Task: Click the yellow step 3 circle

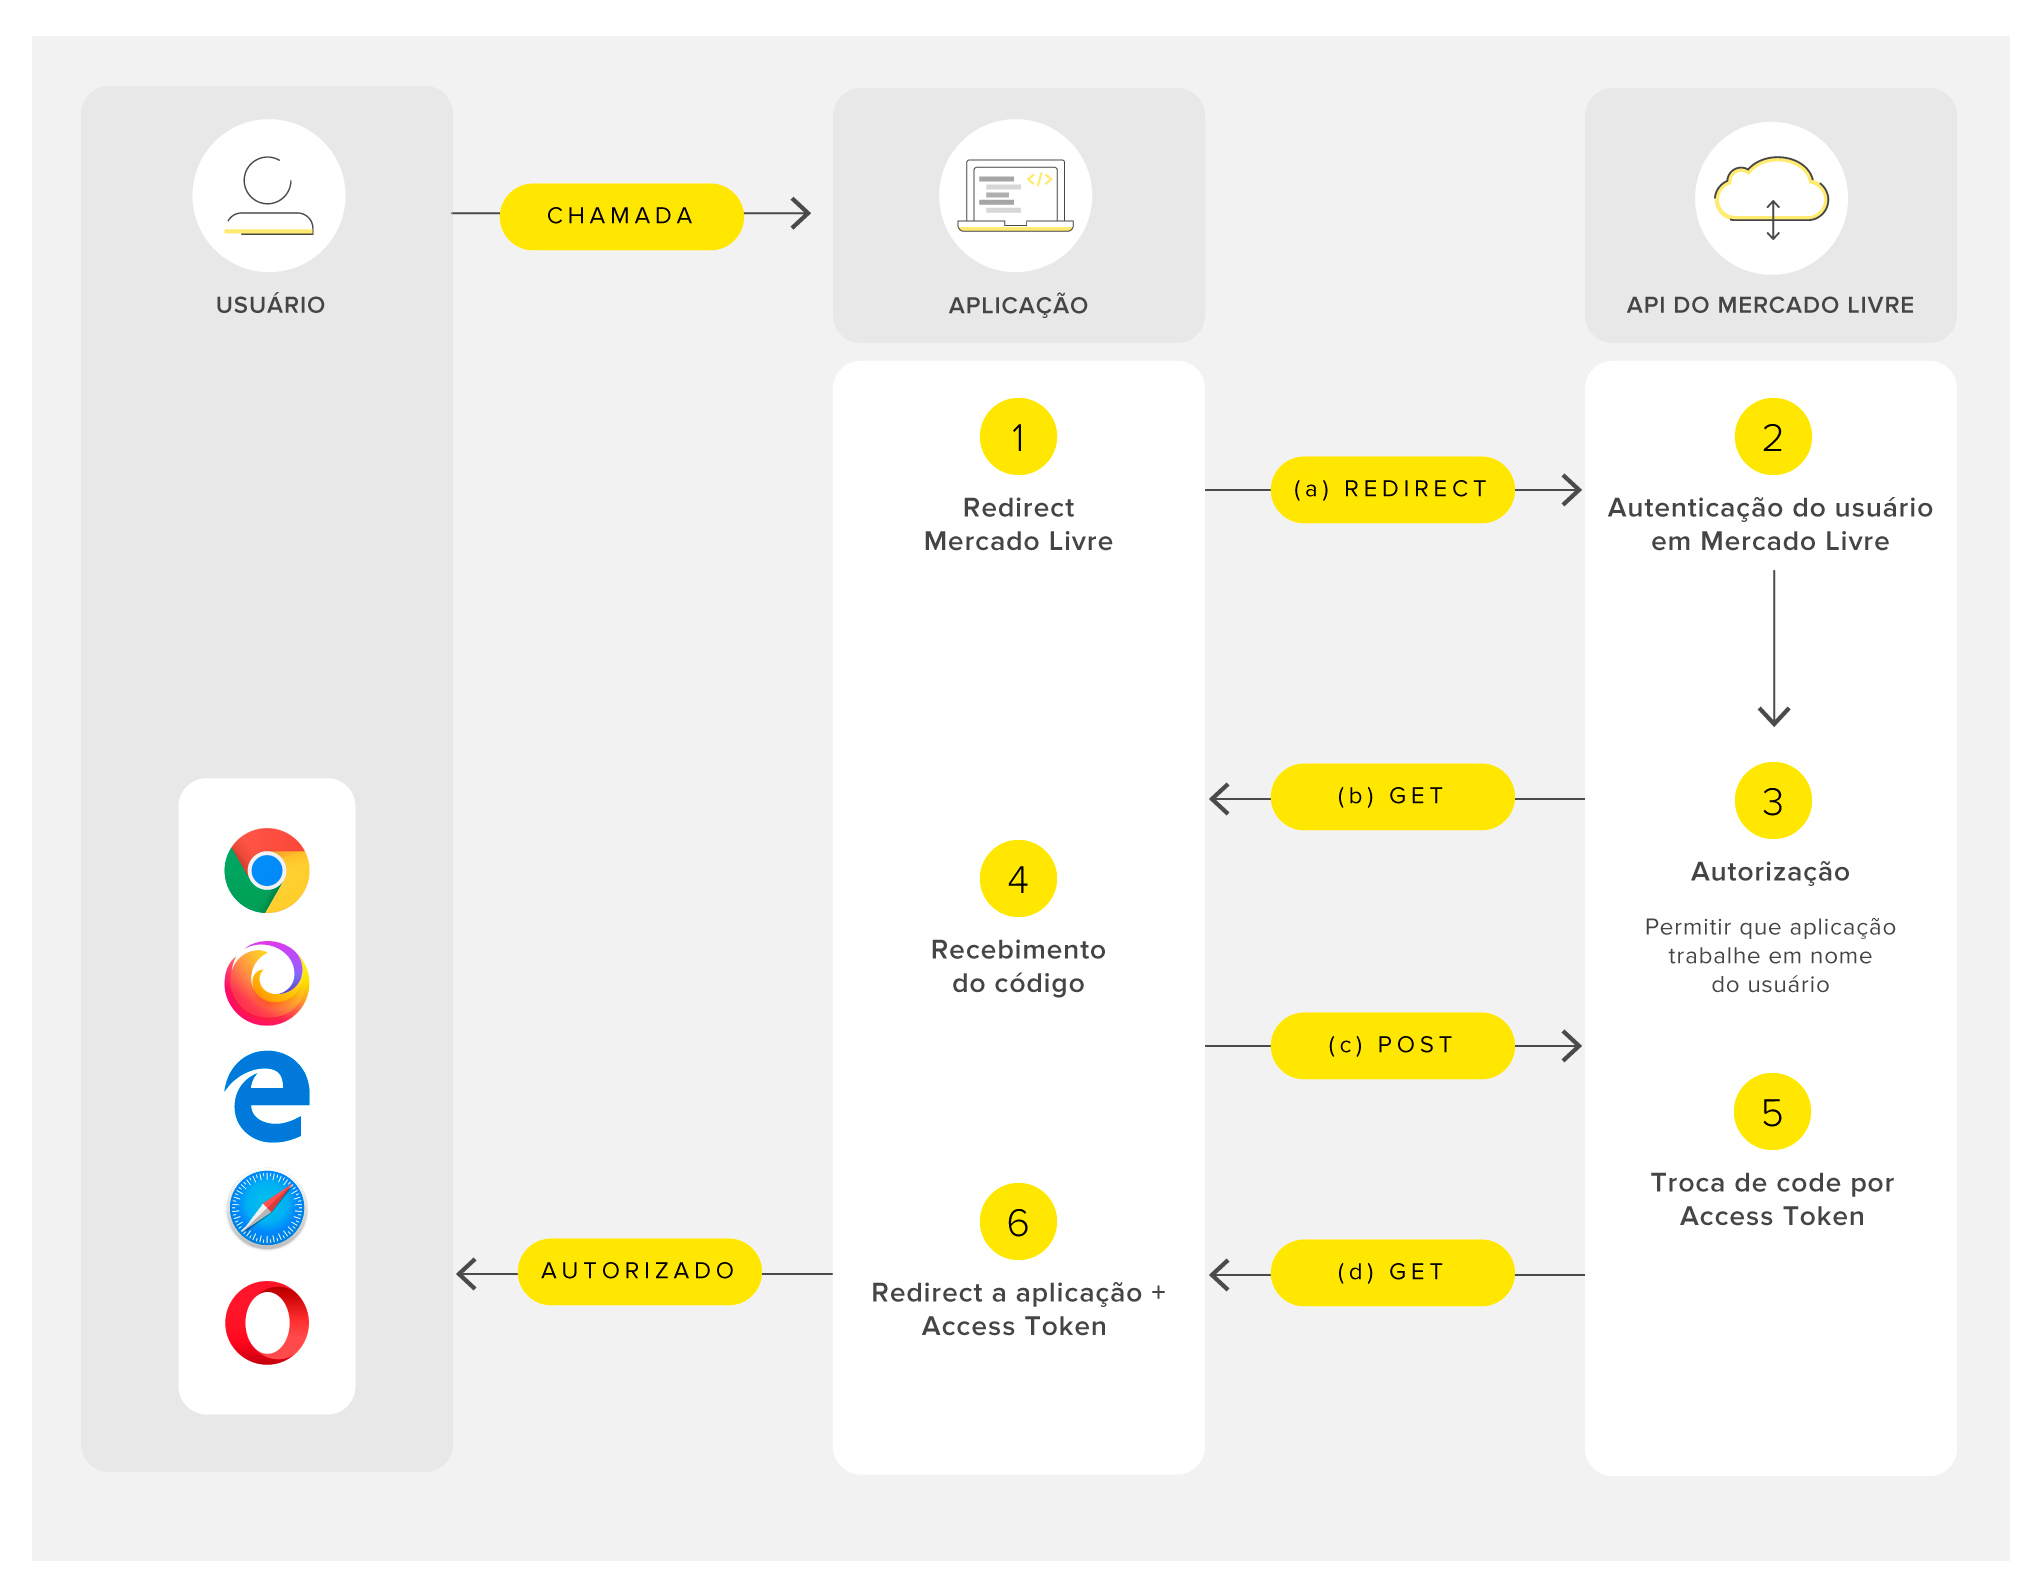Action: (x=1772, y=801)
